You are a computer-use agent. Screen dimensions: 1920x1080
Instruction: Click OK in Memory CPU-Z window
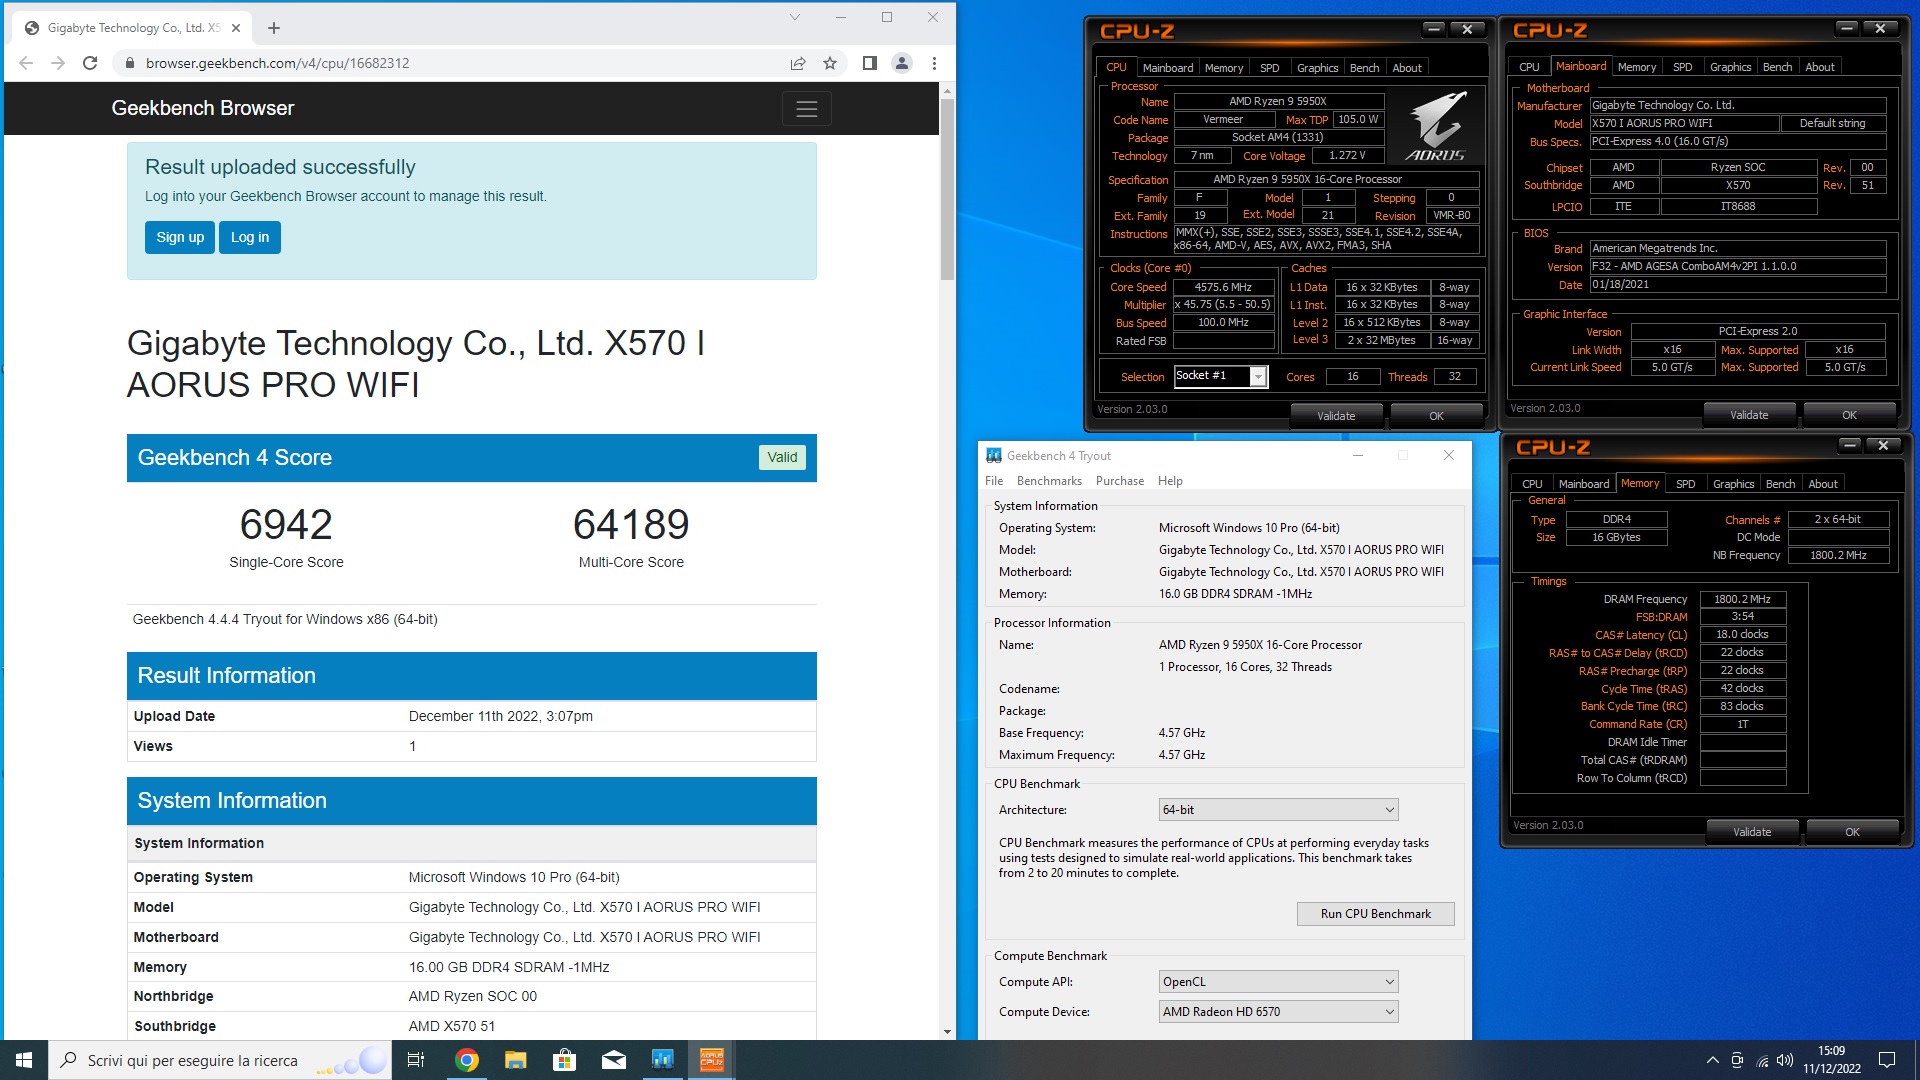pyautogui.click(x=1852, y=832)
